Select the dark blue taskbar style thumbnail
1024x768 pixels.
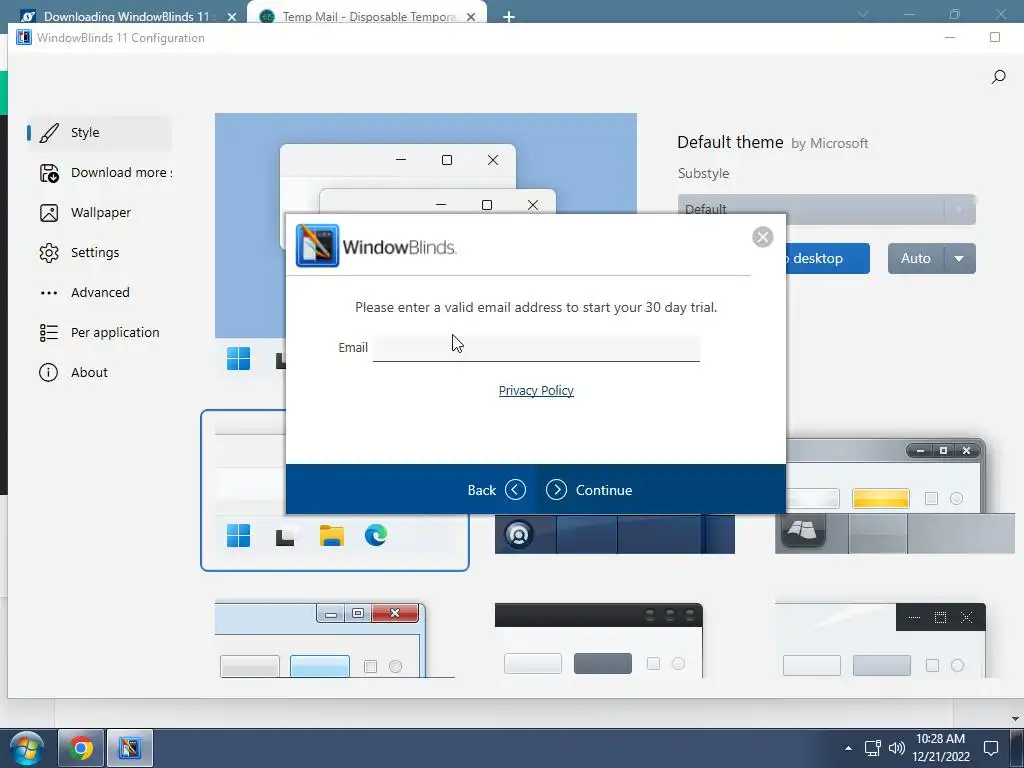(x=615, y=534)
